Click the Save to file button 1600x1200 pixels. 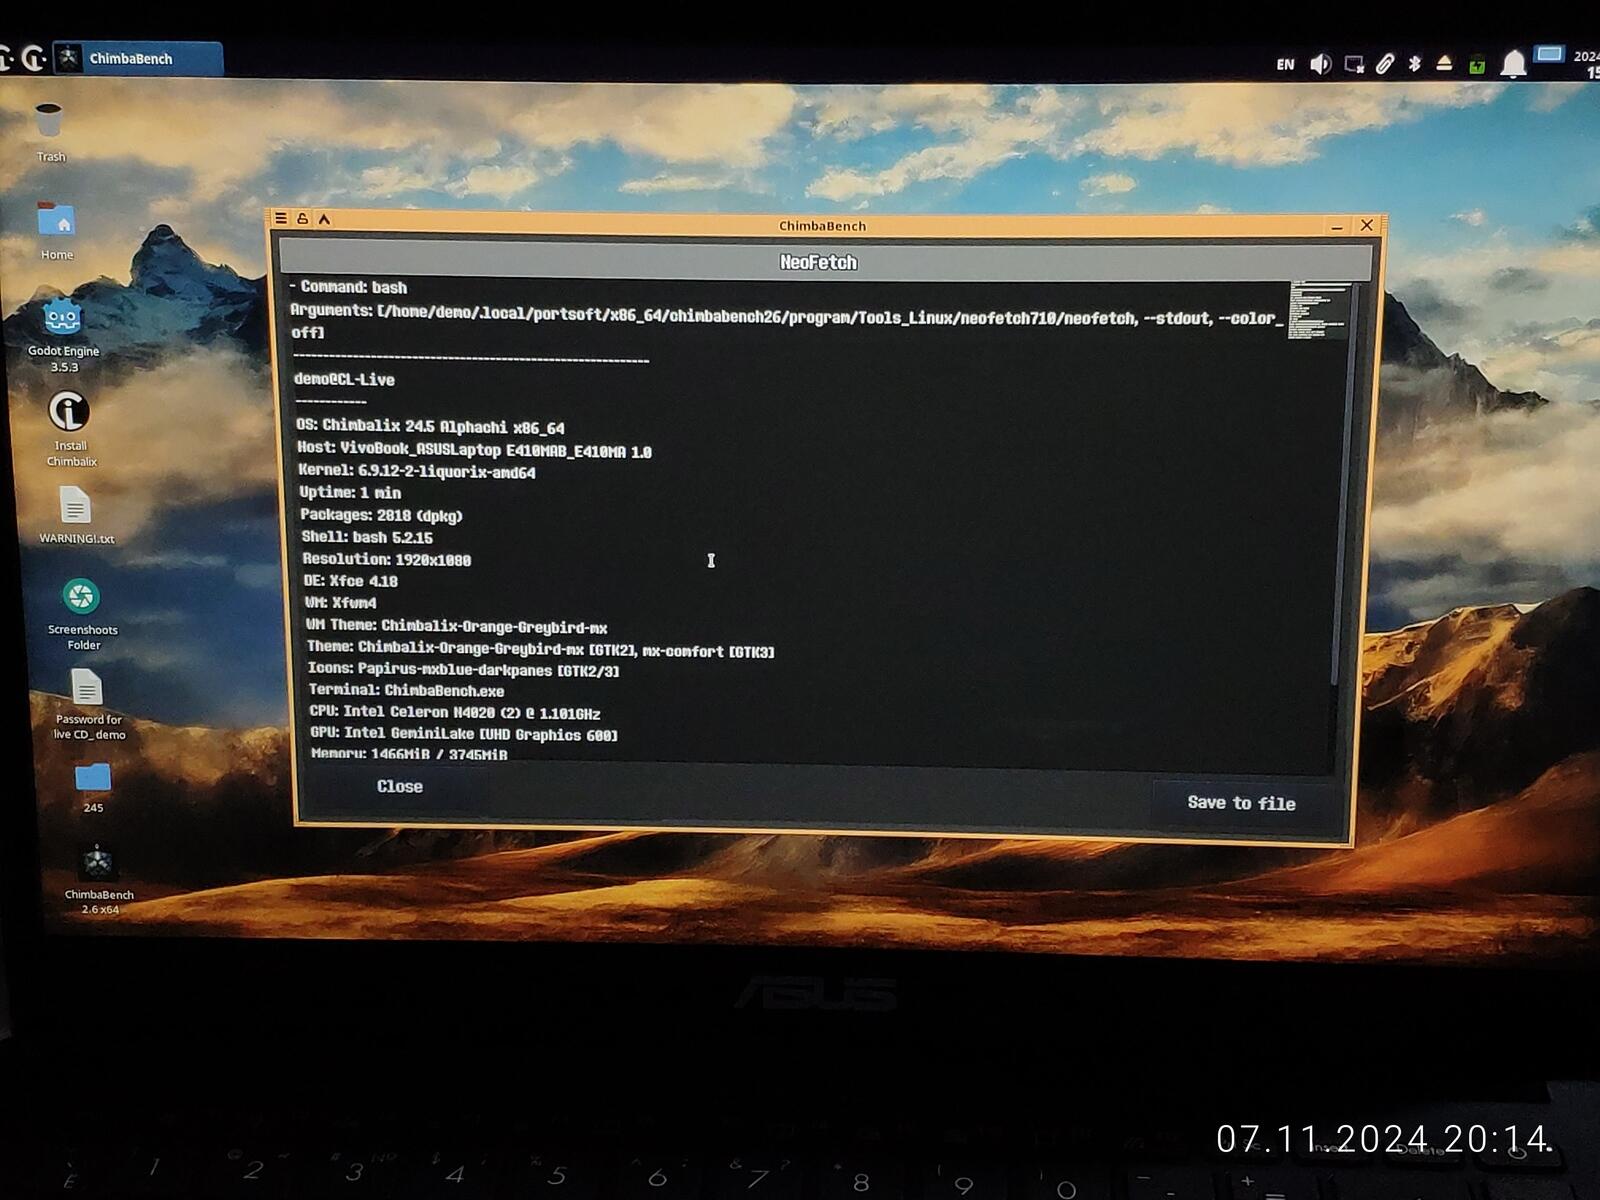coord(1241,803)
